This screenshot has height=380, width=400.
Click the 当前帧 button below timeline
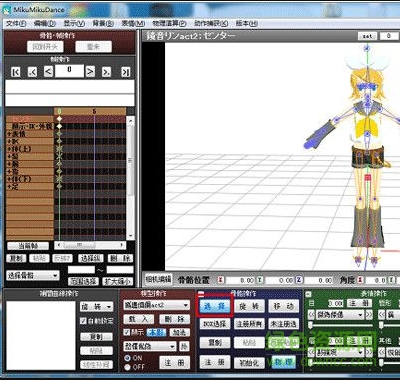pyautogui.click(x=28, y=246)
